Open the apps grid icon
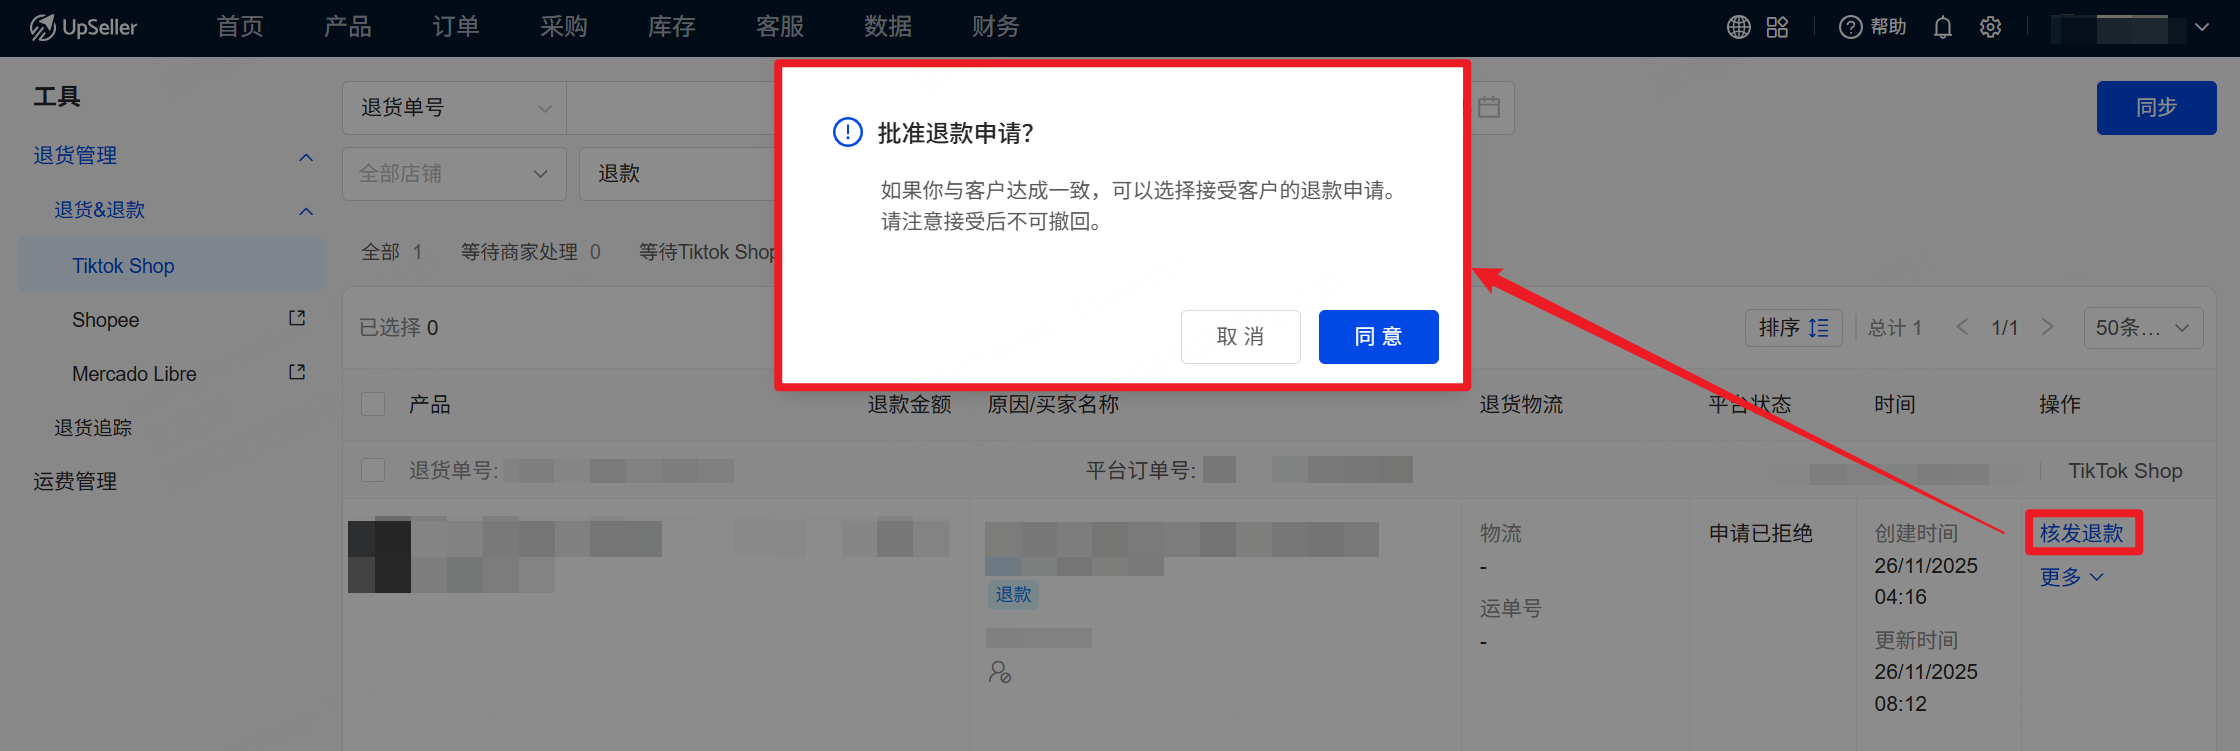2240x751 pixels. pyautogui.click(x=1777, y=27)
